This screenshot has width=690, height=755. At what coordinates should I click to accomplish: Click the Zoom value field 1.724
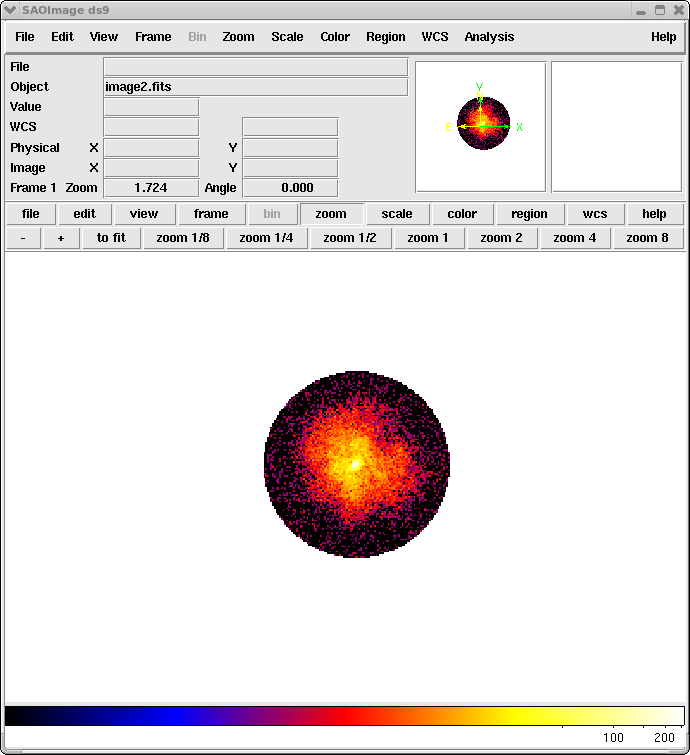coord(151,188)
